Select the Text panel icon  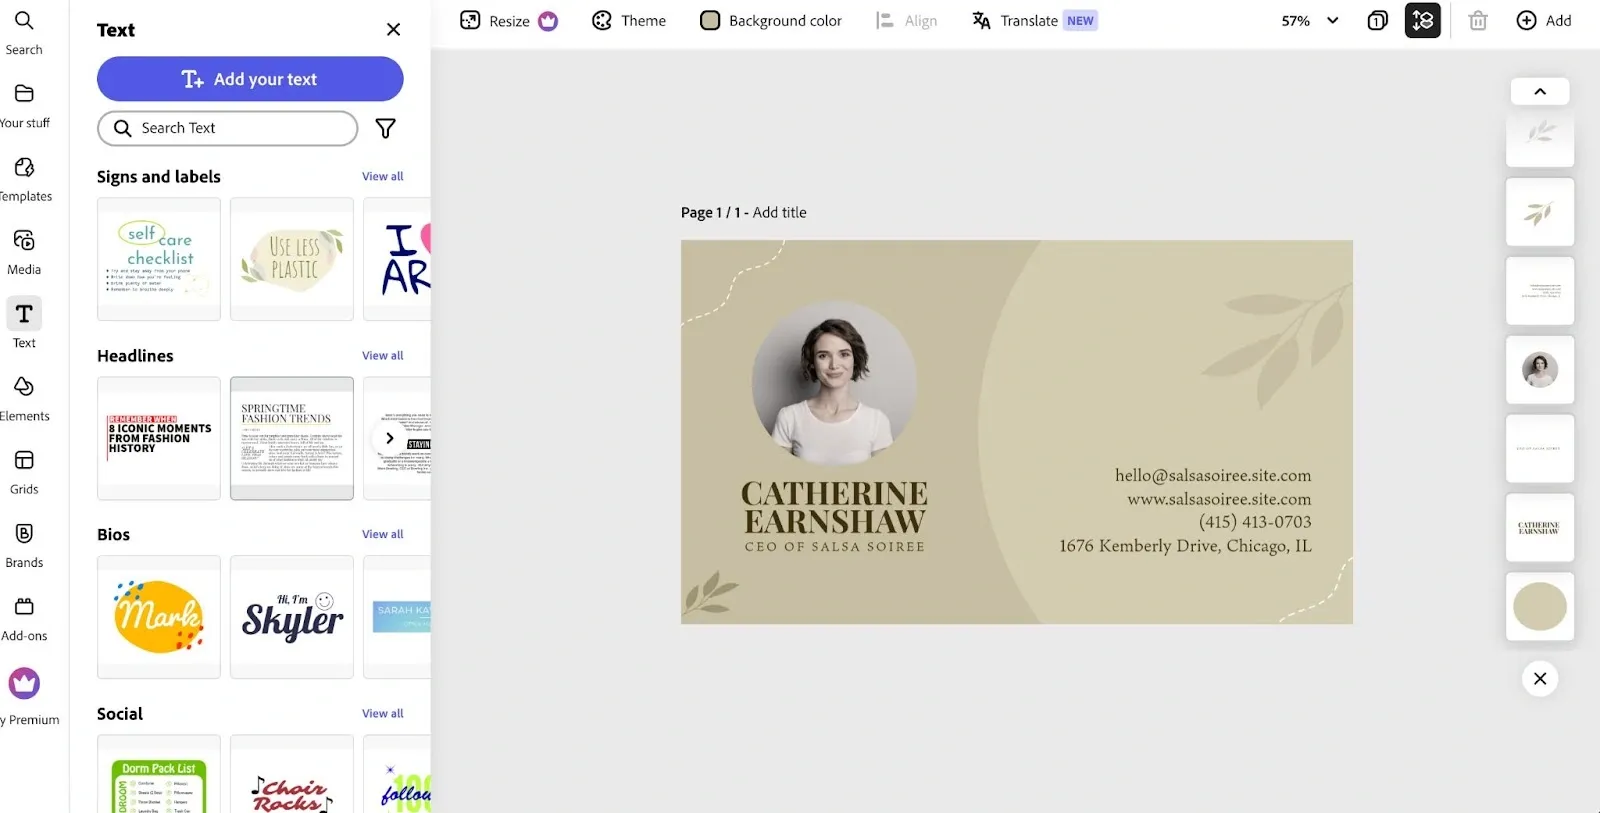(x=24, y=314)
